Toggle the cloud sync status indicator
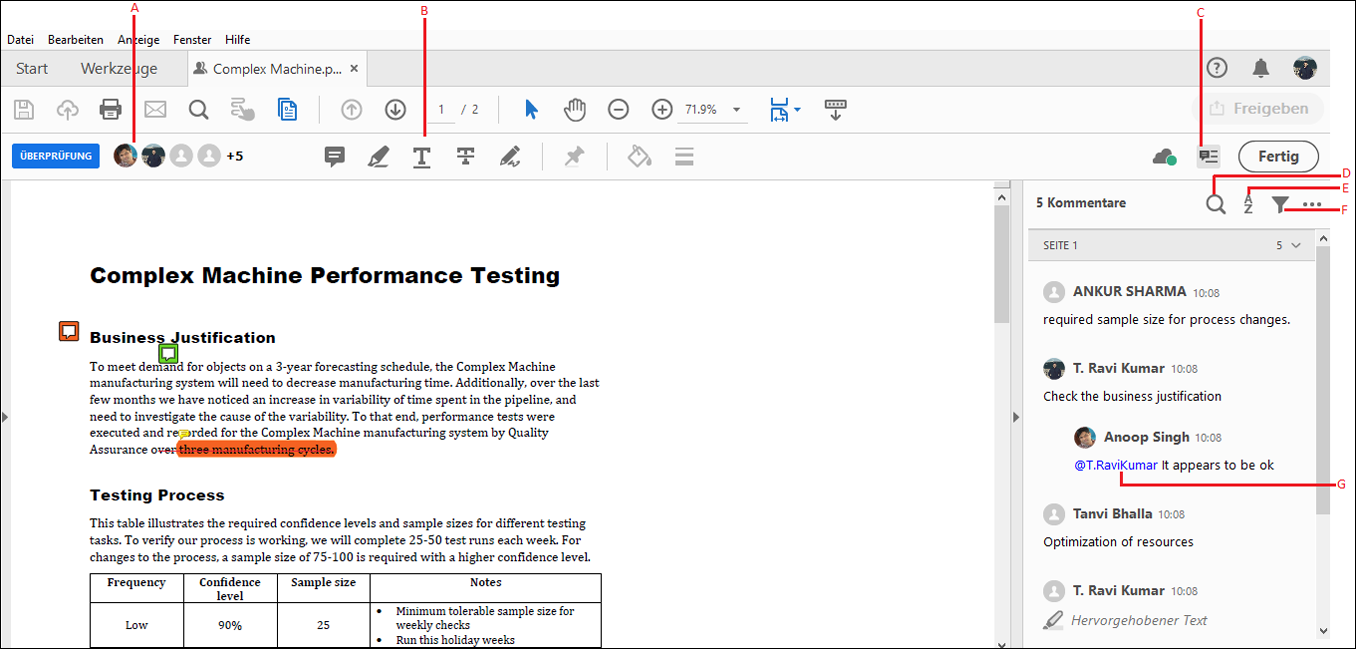Viewport: 1356px width, 649px height. pos(1163,156)
